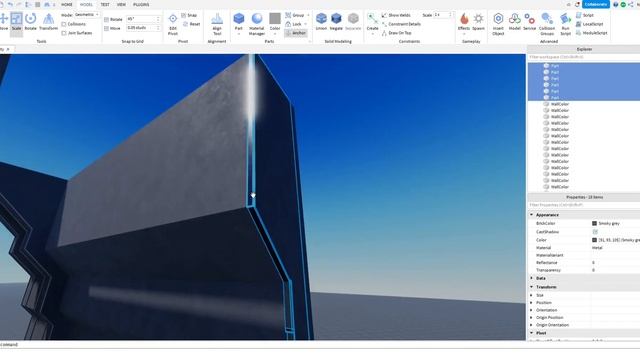Viewport: 640px width, 360px height.
Task: Toggle Draw On Top
Action: pos(396,33)
